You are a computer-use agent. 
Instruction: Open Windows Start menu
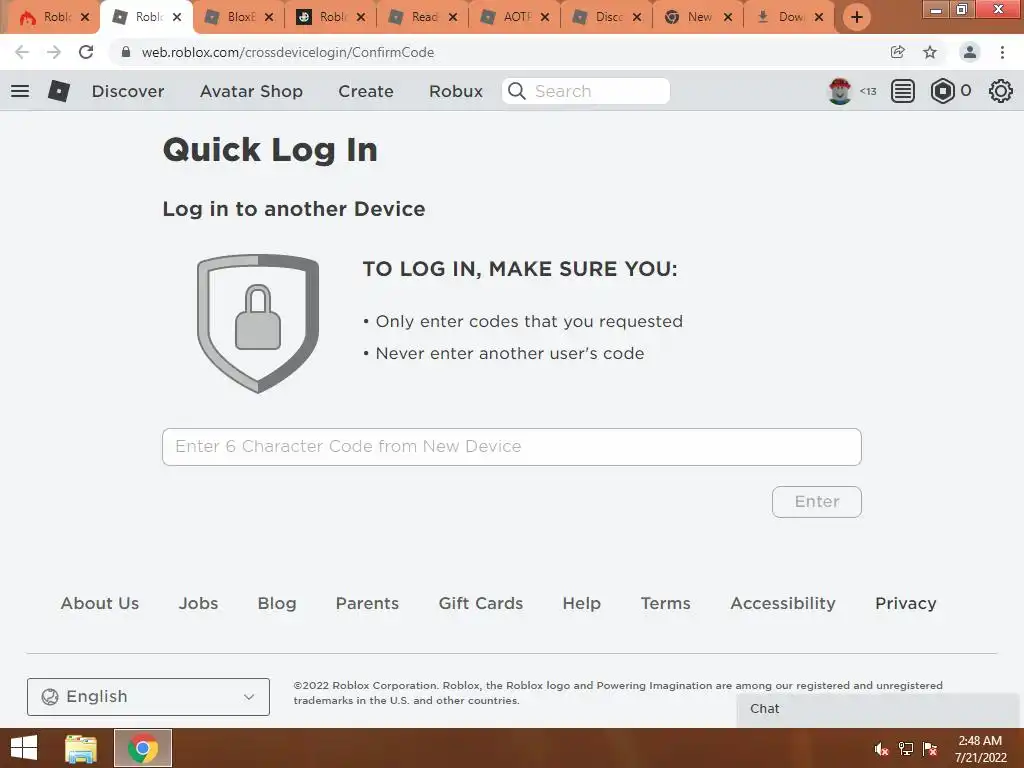pos(24,748)
